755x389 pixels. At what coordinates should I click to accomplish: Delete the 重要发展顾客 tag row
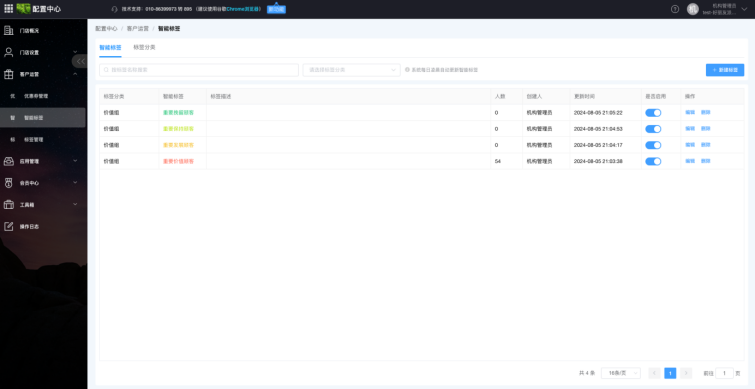click(705, 145)
